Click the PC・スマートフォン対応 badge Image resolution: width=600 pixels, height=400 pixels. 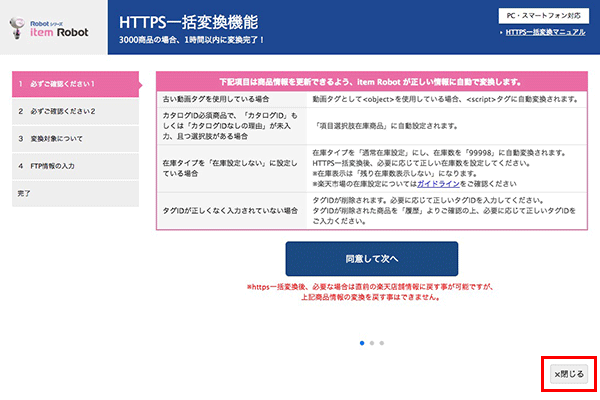click(545, 15)
